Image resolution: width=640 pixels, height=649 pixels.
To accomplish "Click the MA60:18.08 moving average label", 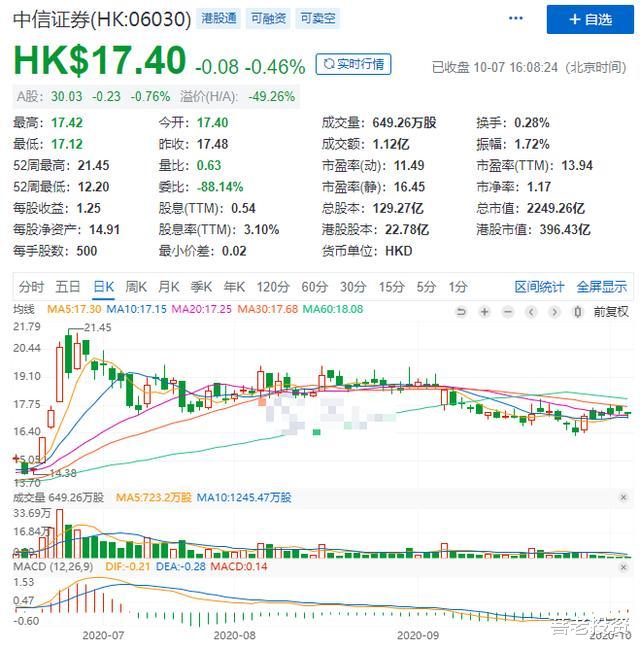I will tap(333, 309).
